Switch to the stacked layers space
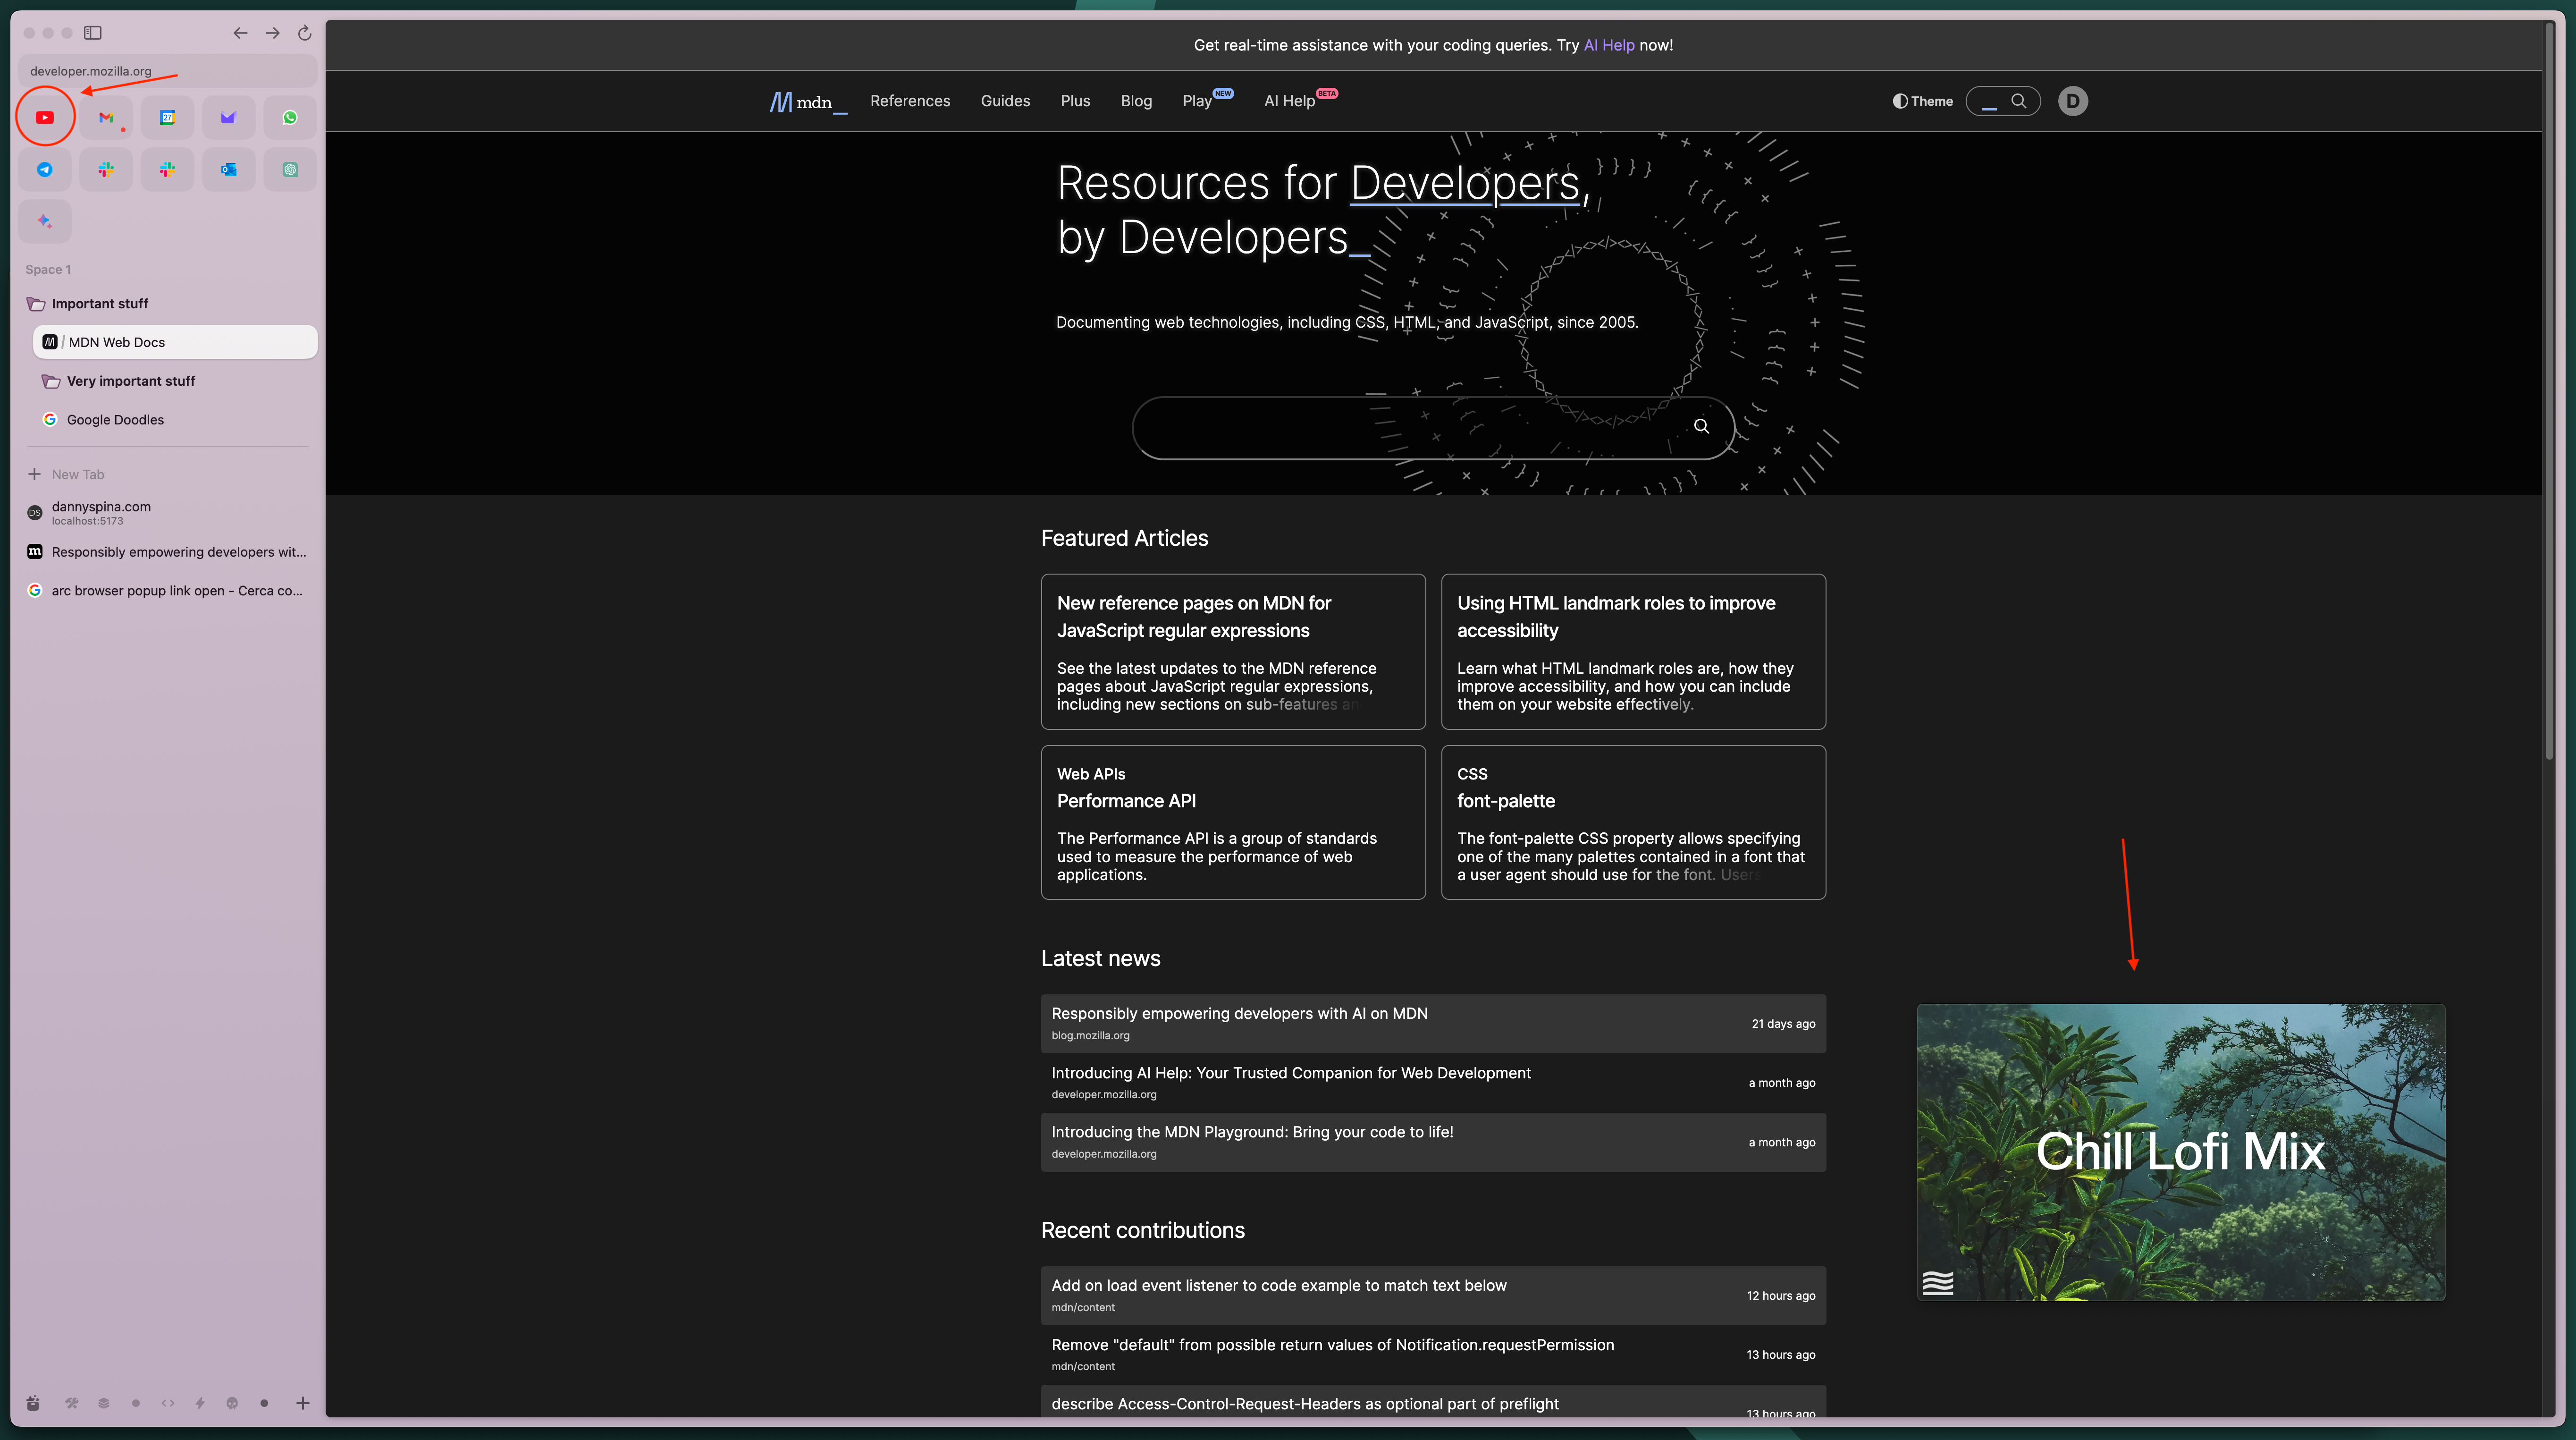The width and height of the screenshot is (2576, 1440). pos(104,1403)
